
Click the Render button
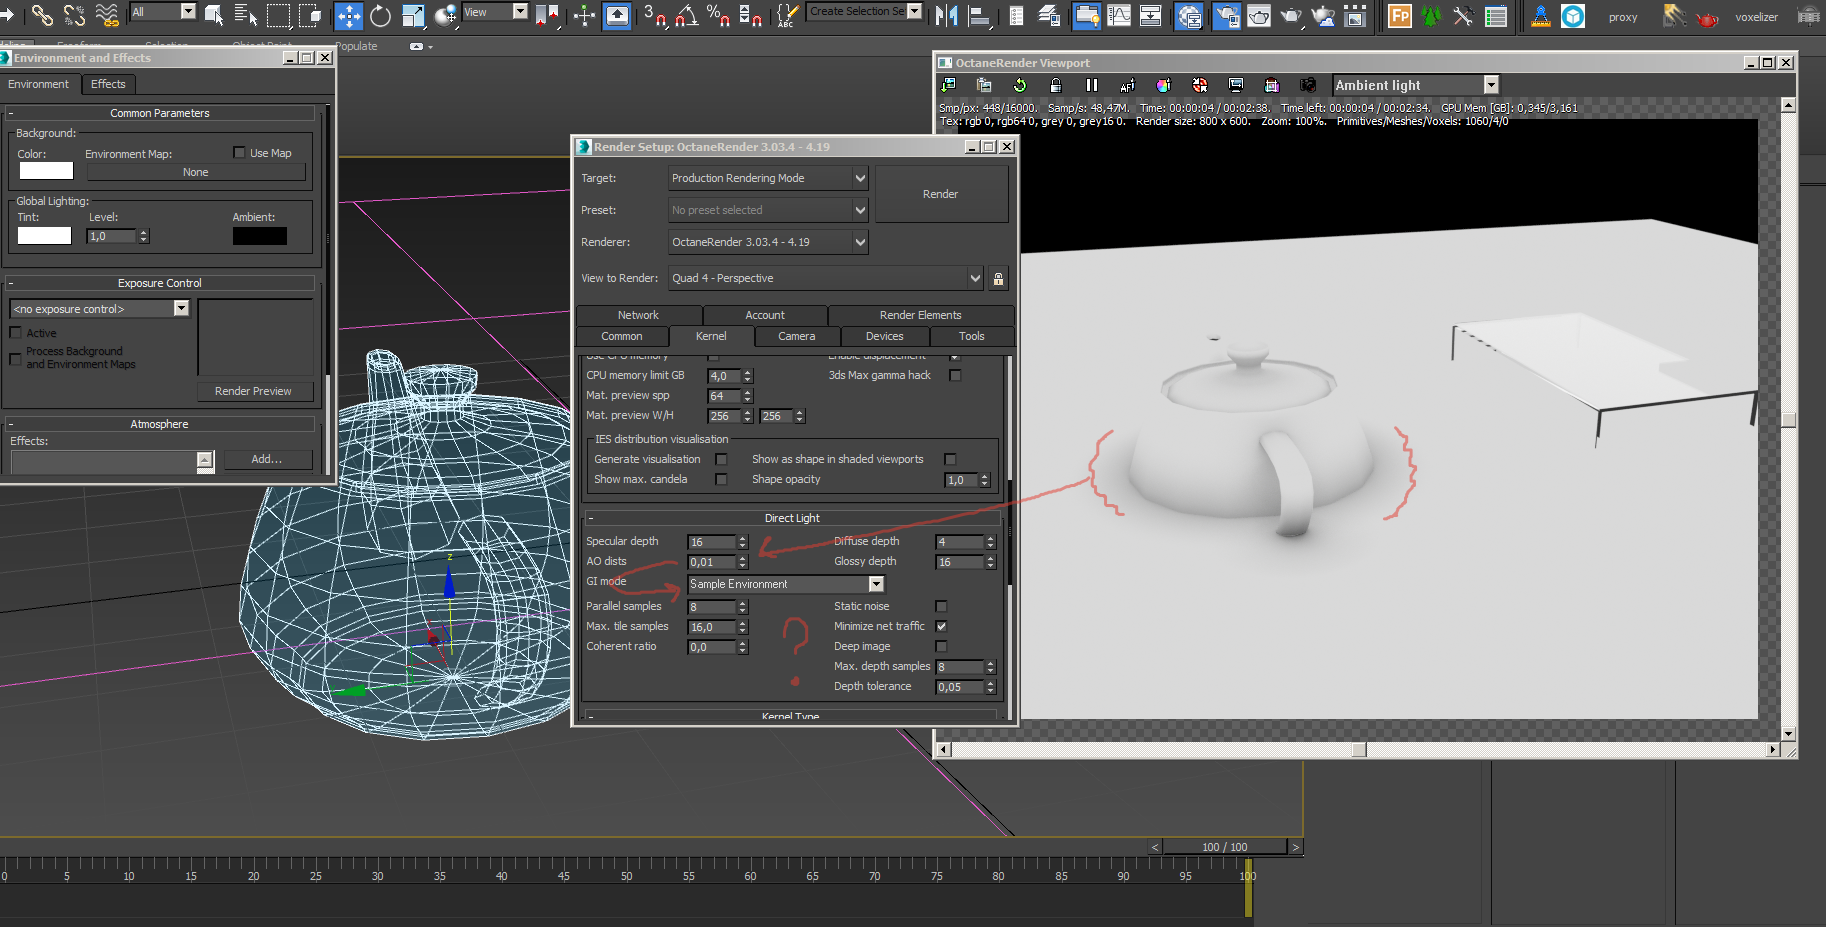point(940,194)
